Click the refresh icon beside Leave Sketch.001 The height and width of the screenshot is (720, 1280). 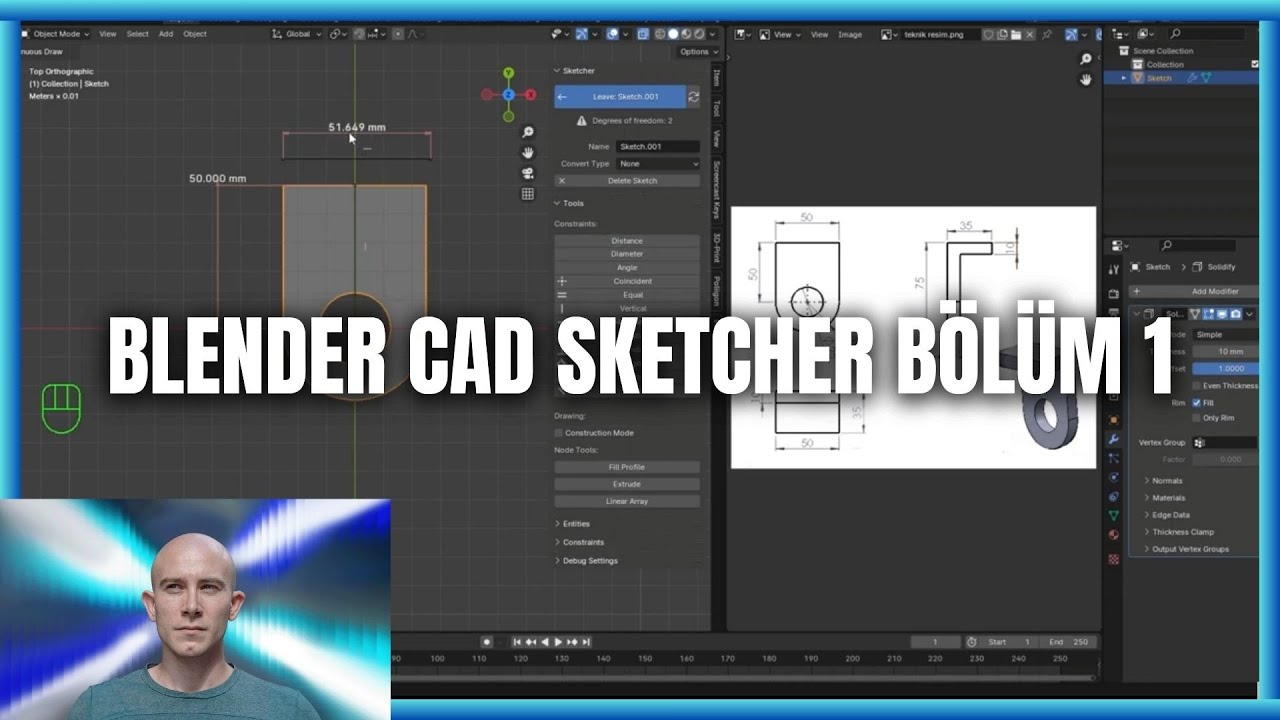(694, 97)
